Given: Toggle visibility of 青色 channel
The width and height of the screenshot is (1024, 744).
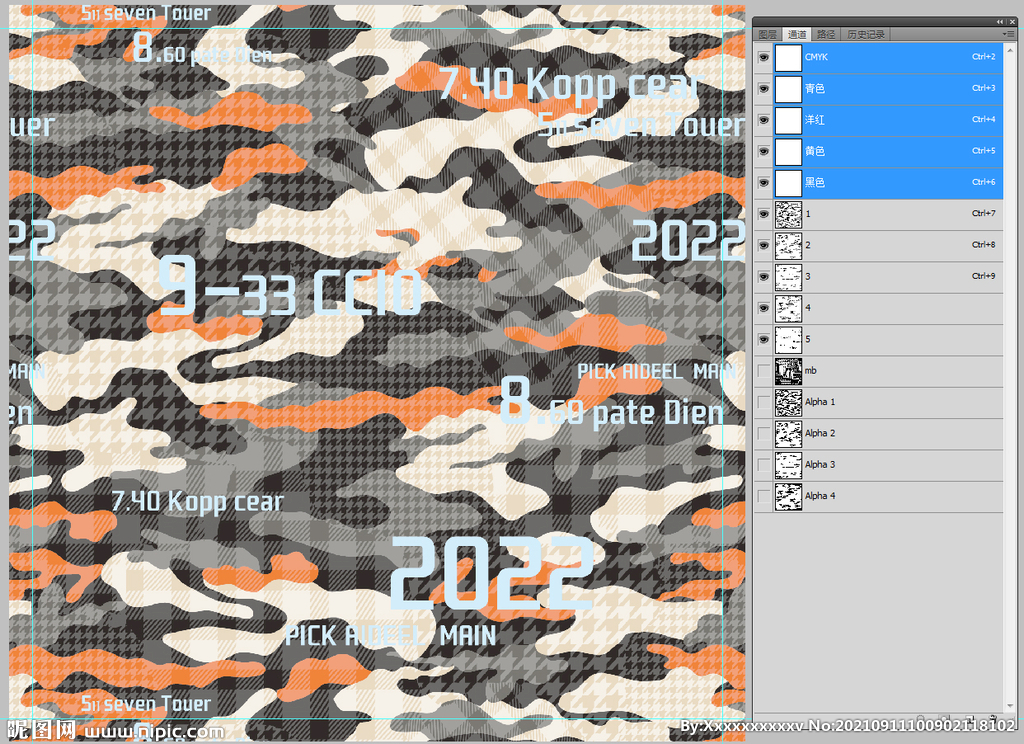Looking at the screenshot, I should click(764, 89).
